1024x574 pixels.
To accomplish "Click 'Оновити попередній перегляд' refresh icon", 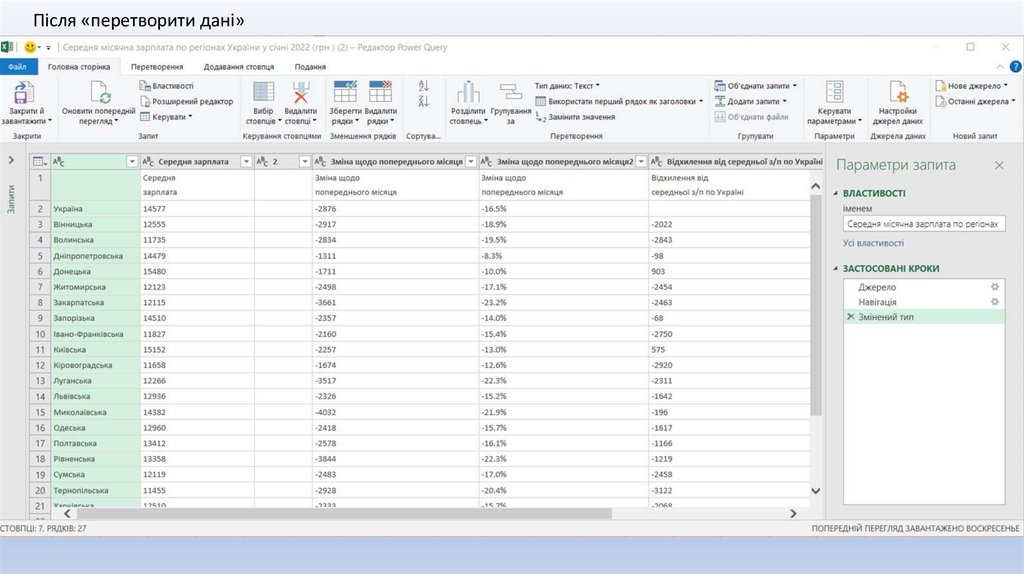I will [100, 92].
